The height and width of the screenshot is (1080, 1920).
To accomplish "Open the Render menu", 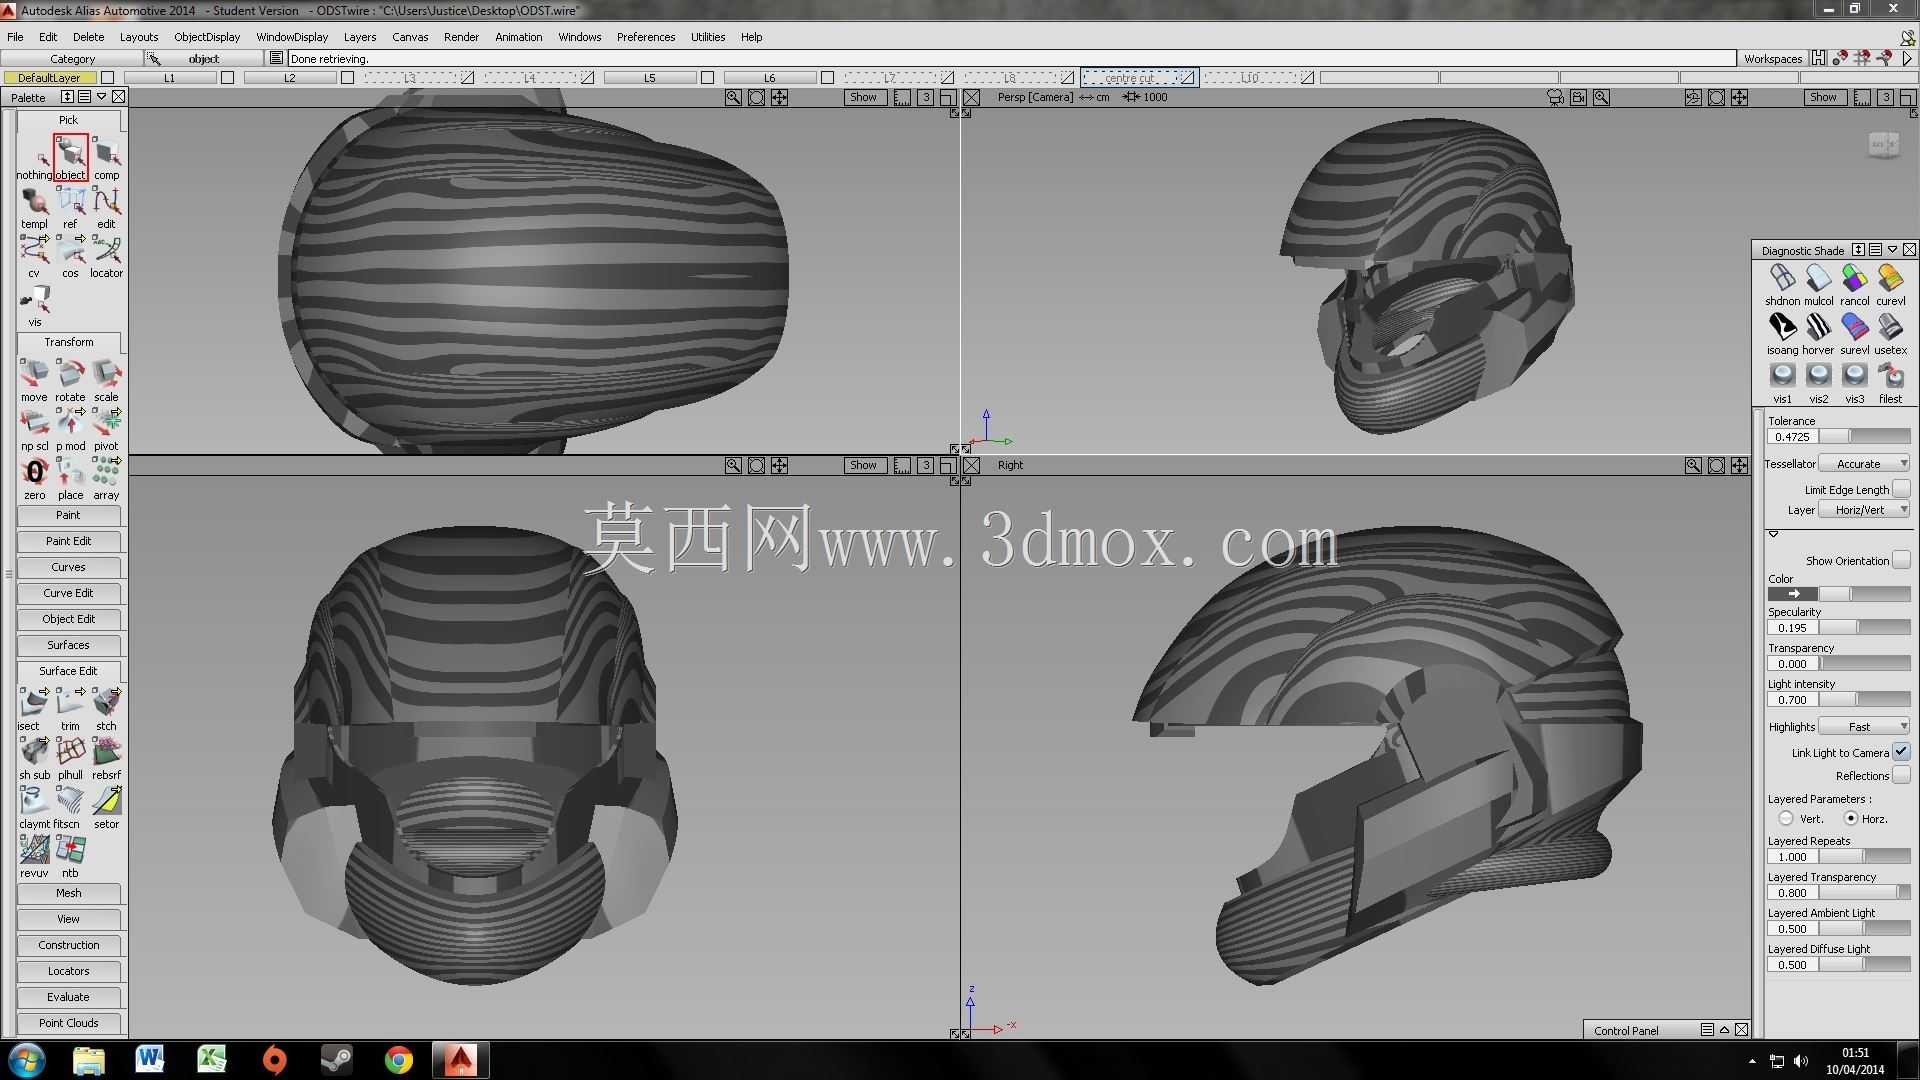I will click(461, 37).
